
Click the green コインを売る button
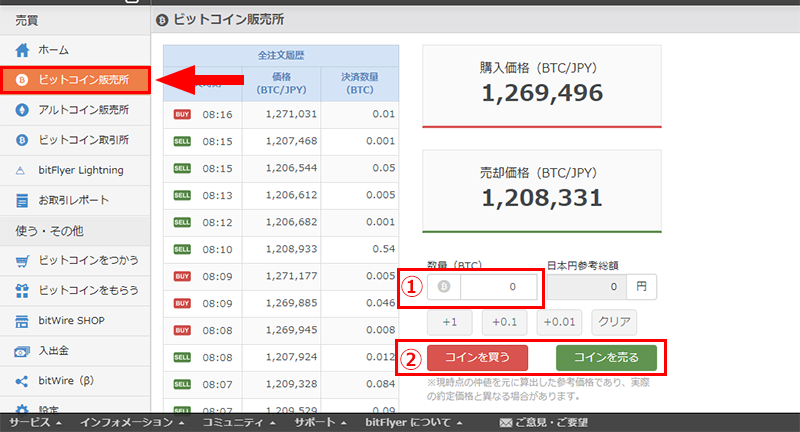(606, 358)
